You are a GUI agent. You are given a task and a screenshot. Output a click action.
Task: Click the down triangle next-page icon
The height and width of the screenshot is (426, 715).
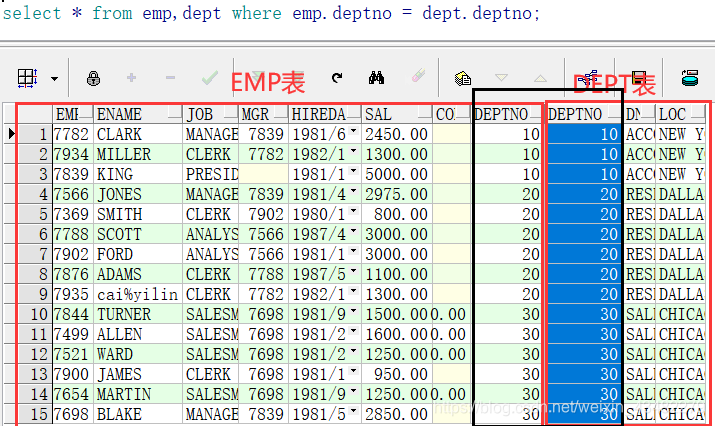pos(502,78)
